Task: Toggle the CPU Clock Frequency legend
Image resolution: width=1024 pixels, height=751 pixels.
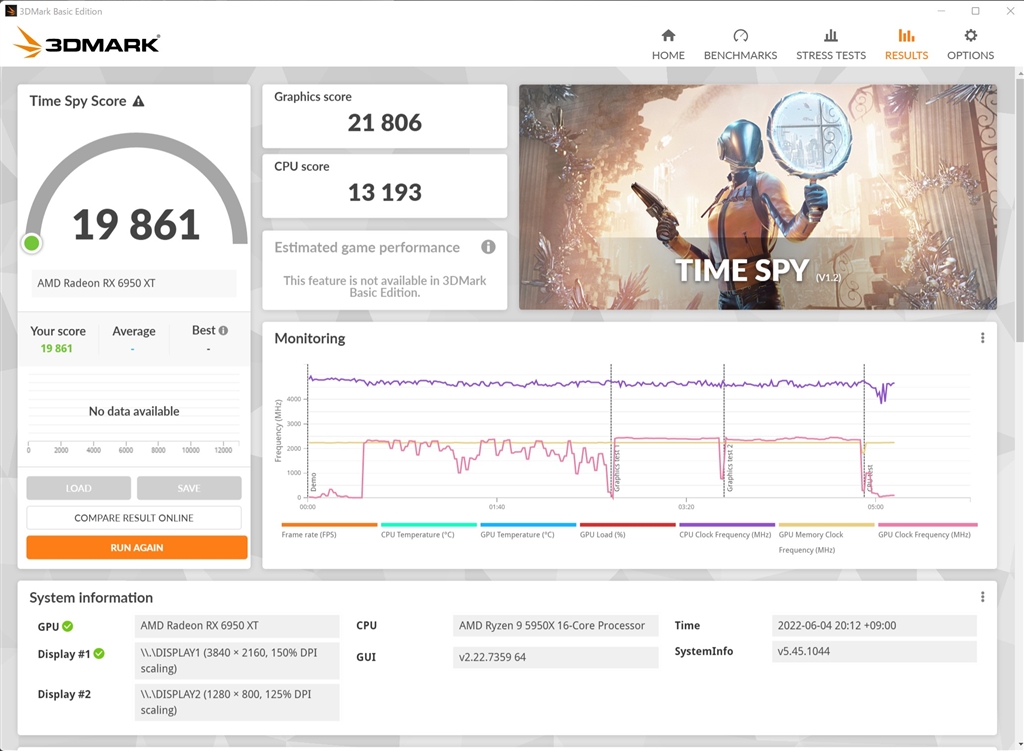Action: tap(727, 530)
